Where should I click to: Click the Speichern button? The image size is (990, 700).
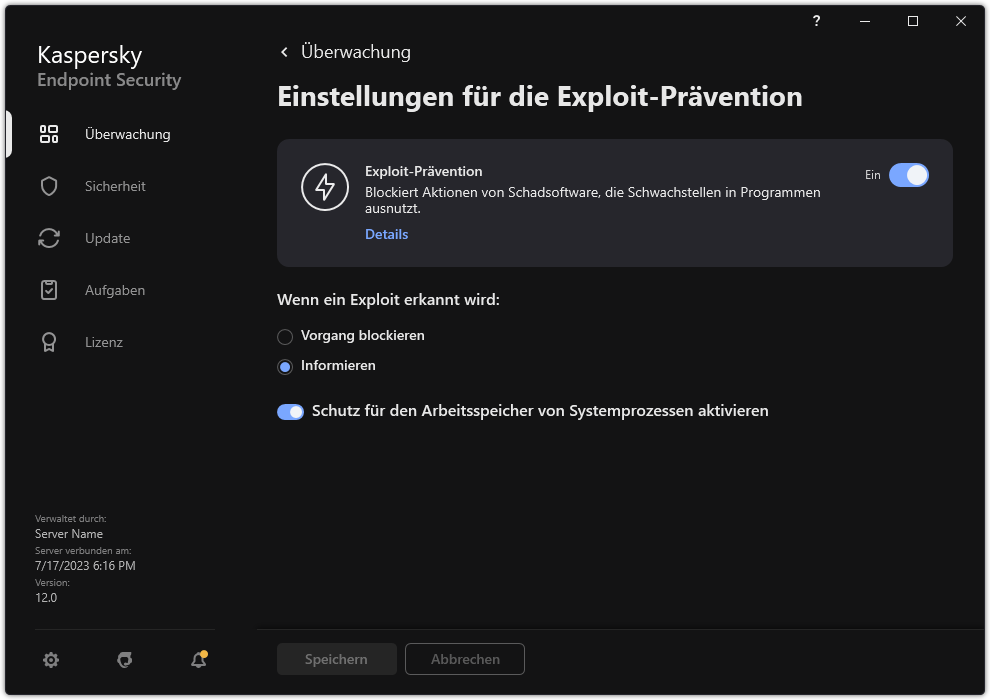click(x=336, y=659)
